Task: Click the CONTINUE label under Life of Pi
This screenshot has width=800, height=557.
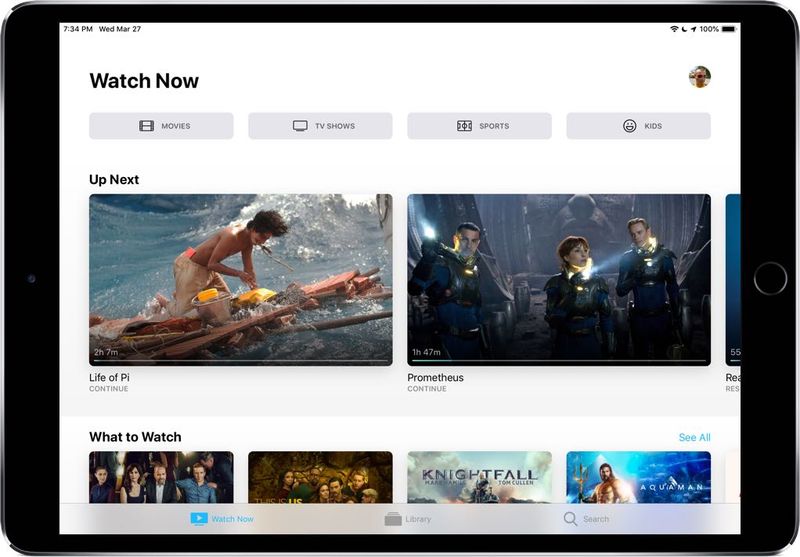Action: pos(109,389)
